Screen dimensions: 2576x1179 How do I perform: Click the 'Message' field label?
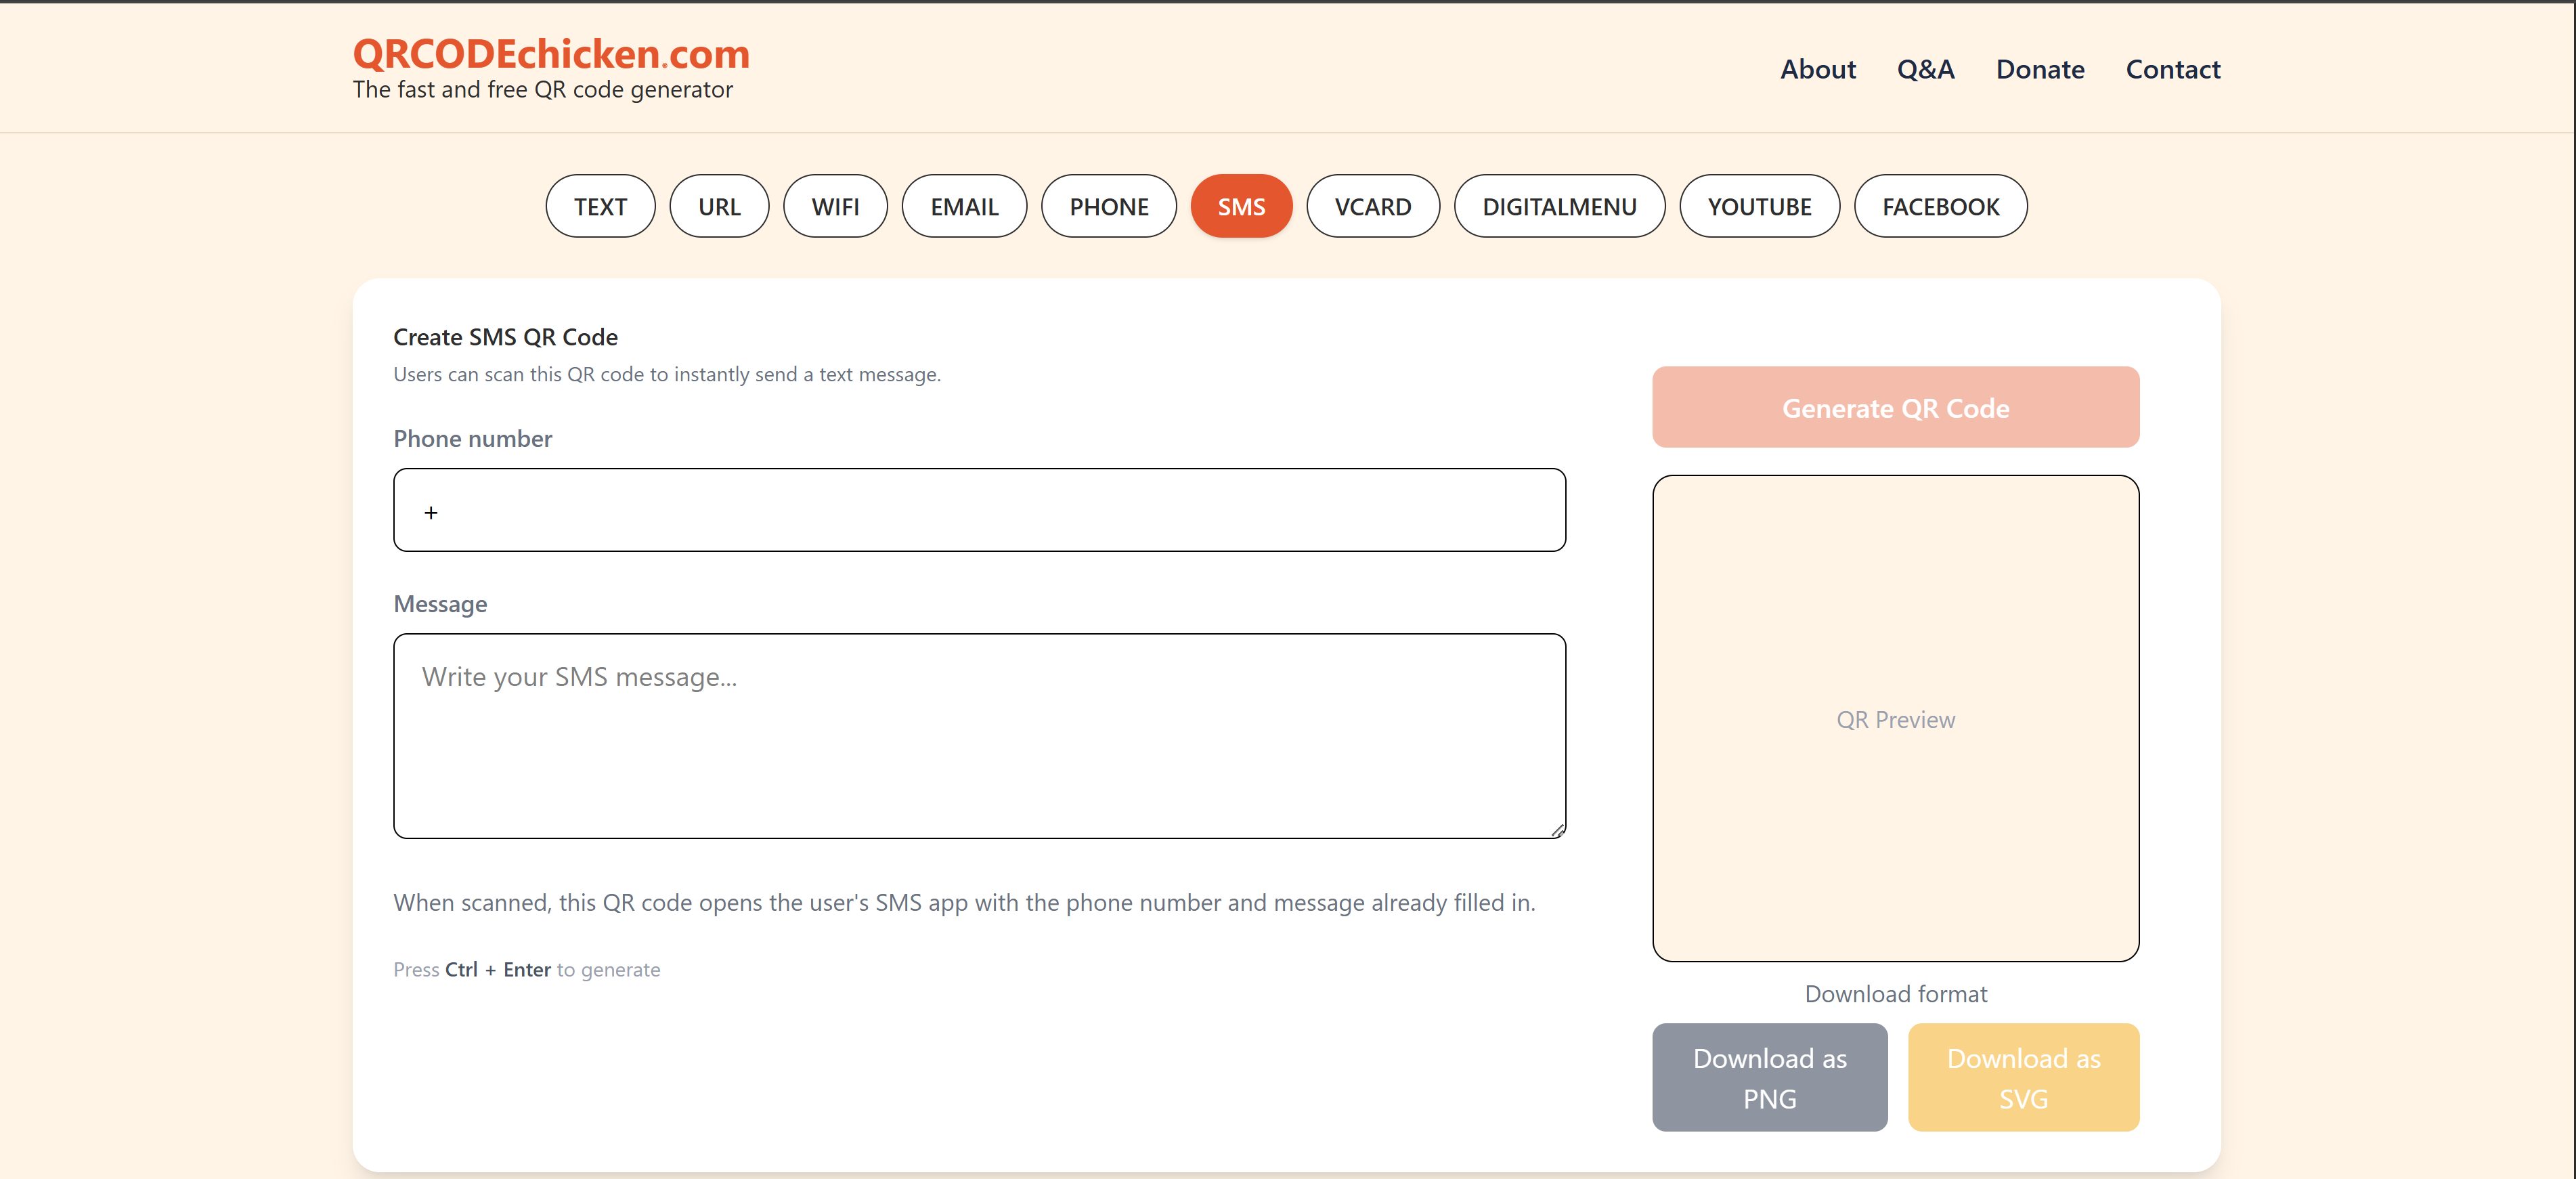click(440, 604)
